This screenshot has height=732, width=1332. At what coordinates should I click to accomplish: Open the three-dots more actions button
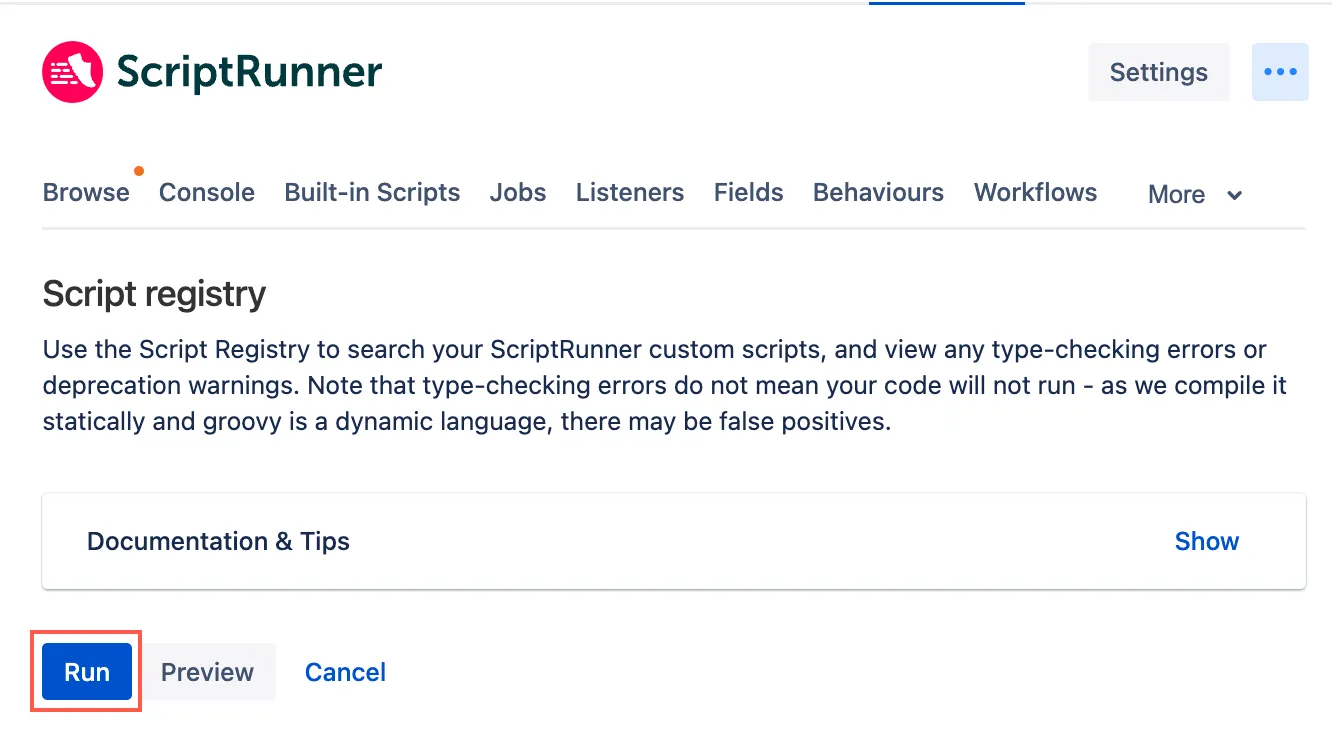pos(1280,72)
